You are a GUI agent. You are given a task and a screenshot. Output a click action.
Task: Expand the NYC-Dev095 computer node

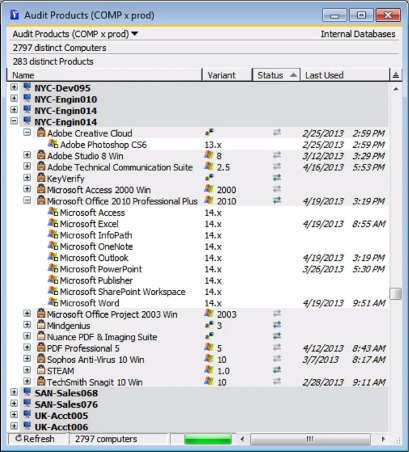(14, 87)
